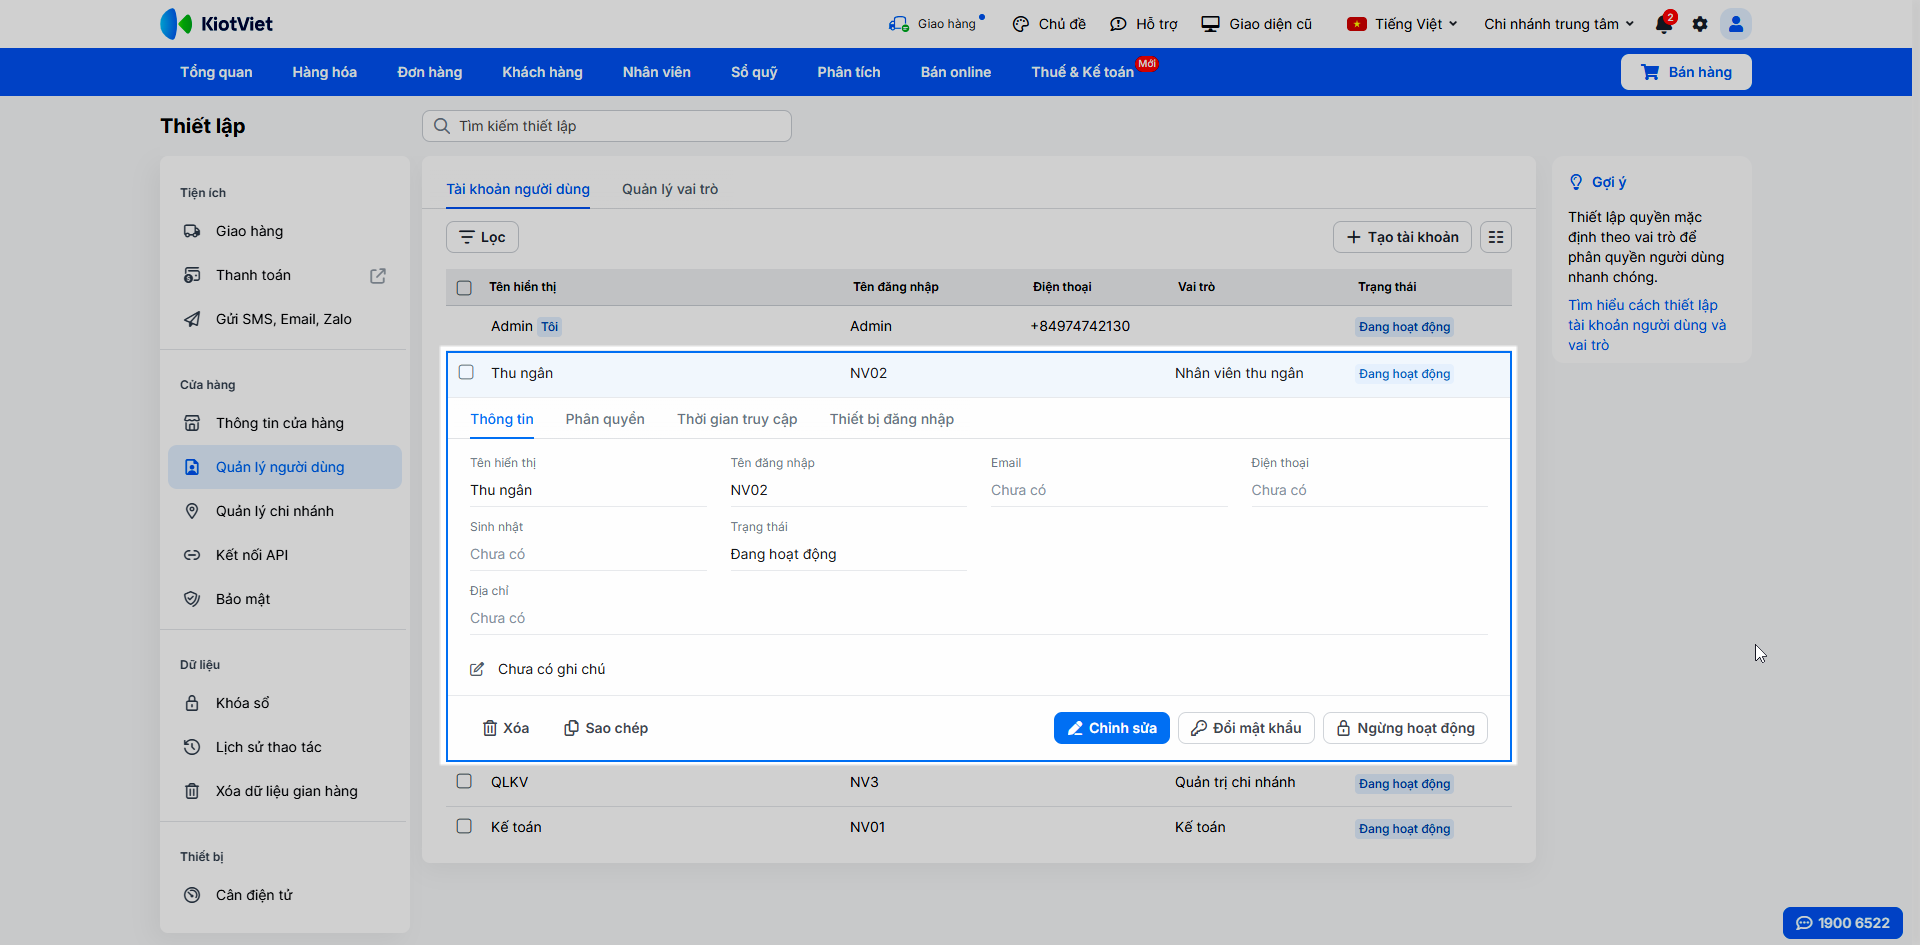The image size is (1920, 945).
Task: Expand the Tiếng Việt language dropdown
Action: (1402, 24)
